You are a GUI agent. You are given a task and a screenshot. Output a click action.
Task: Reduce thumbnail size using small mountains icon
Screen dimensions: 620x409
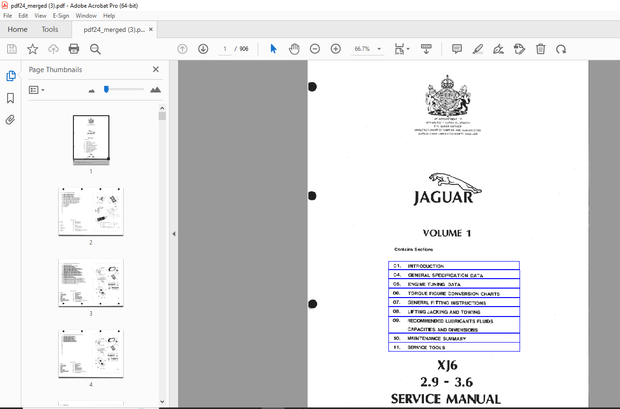[92, 91]
